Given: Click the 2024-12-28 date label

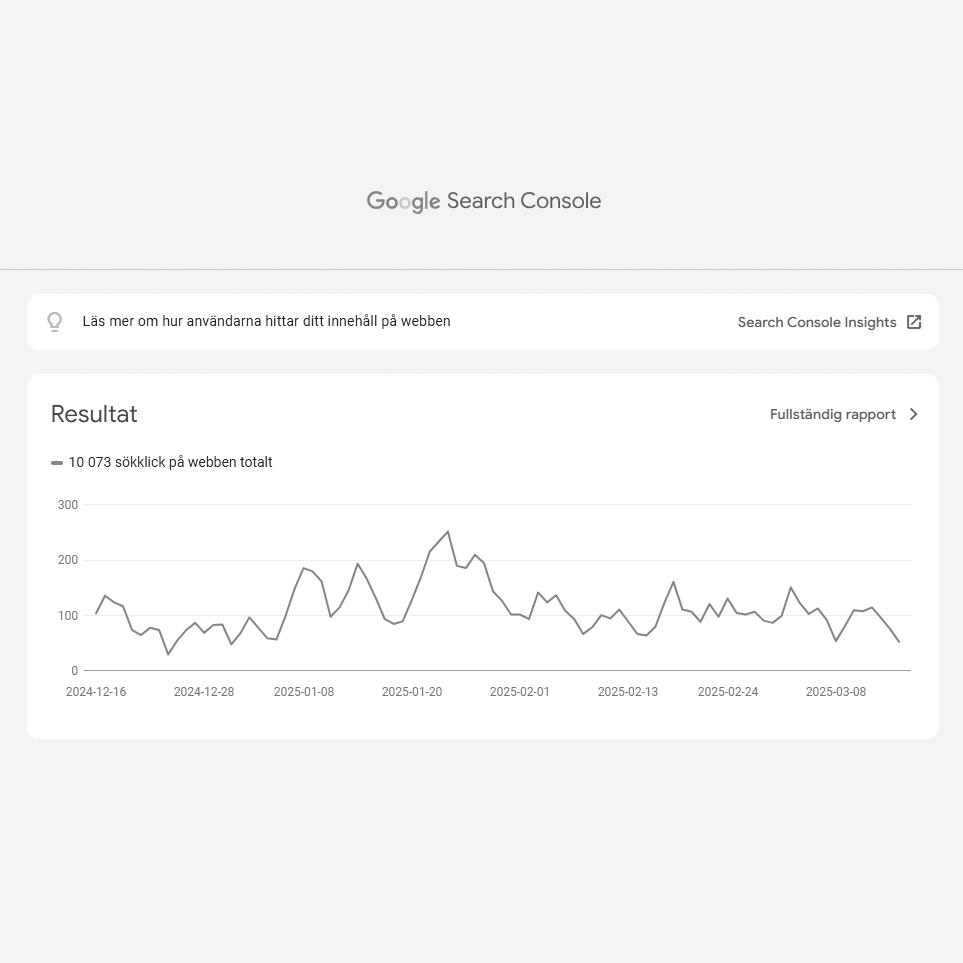Looking at the screenshot, I should 204,692.
